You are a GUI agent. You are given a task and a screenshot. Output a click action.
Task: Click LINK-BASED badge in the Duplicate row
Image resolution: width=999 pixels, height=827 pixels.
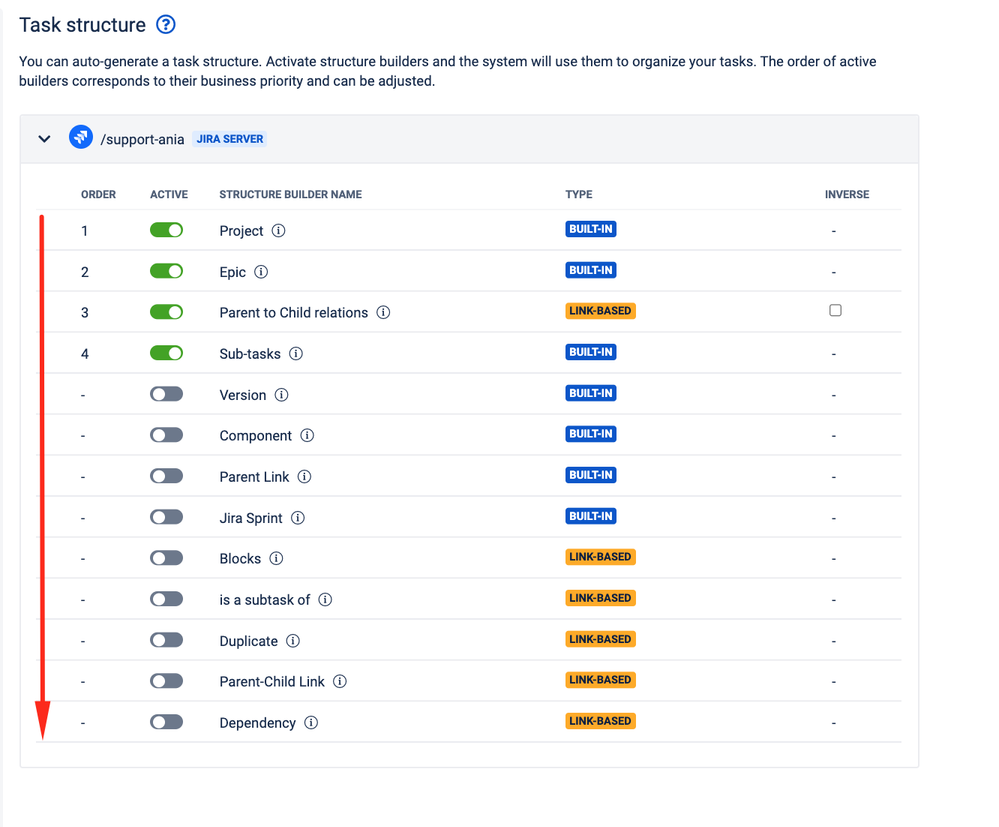(600, 639)
